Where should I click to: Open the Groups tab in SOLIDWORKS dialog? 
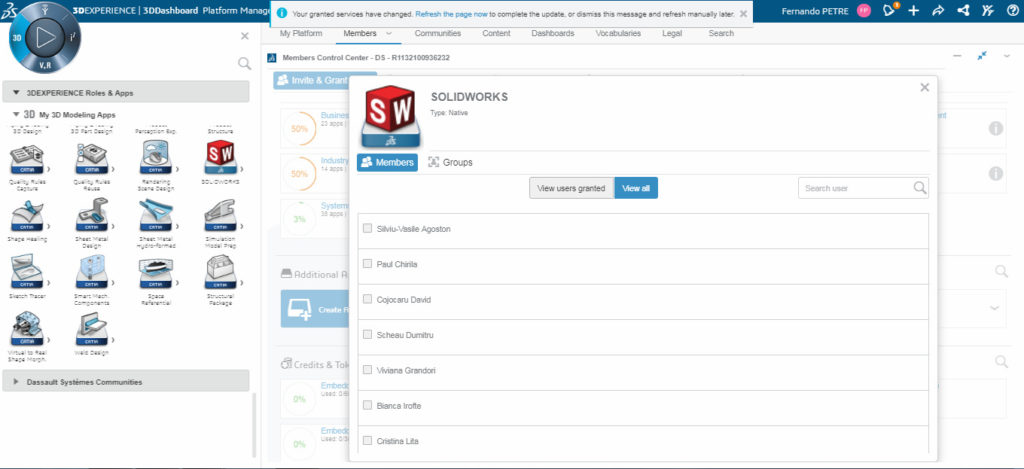[x=450, y=162]
